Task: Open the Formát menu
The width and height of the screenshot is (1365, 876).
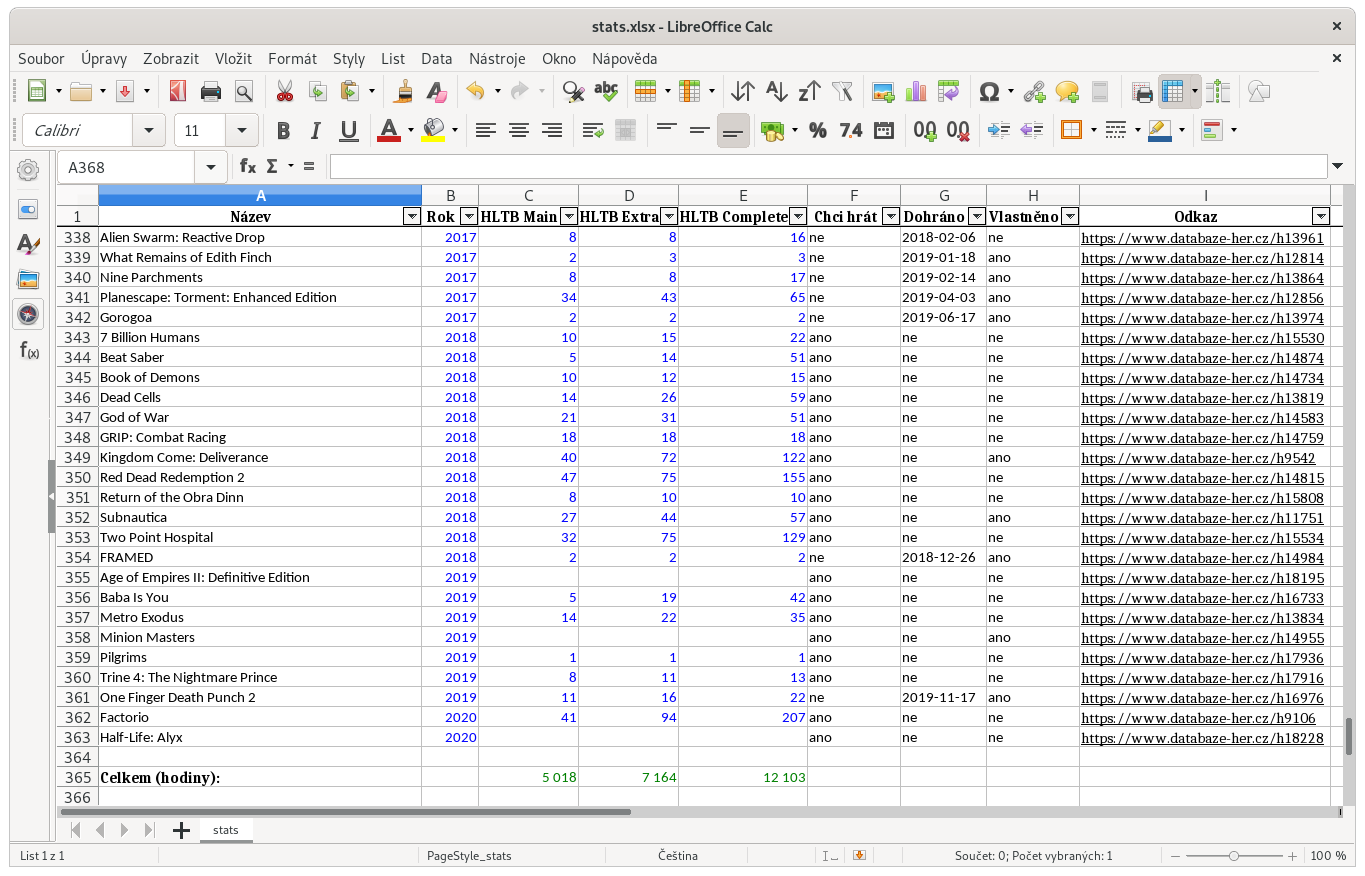Action: coord(292,59)
